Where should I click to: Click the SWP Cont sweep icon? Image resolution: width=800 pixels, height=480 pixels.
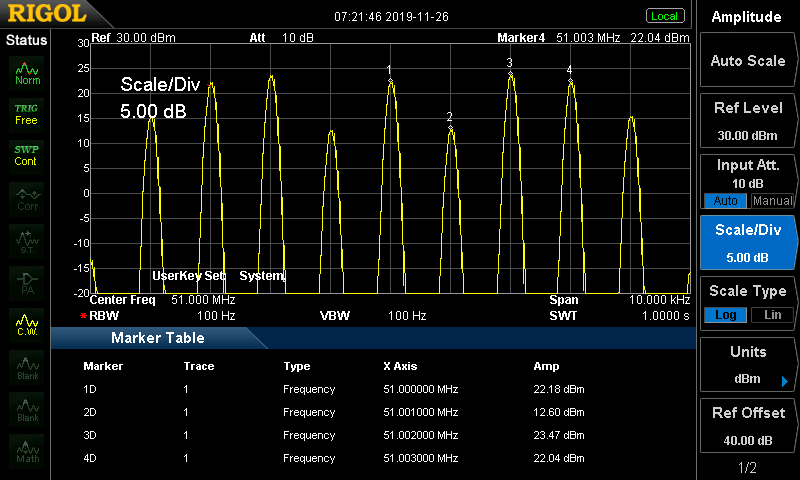tap(27, 155)
